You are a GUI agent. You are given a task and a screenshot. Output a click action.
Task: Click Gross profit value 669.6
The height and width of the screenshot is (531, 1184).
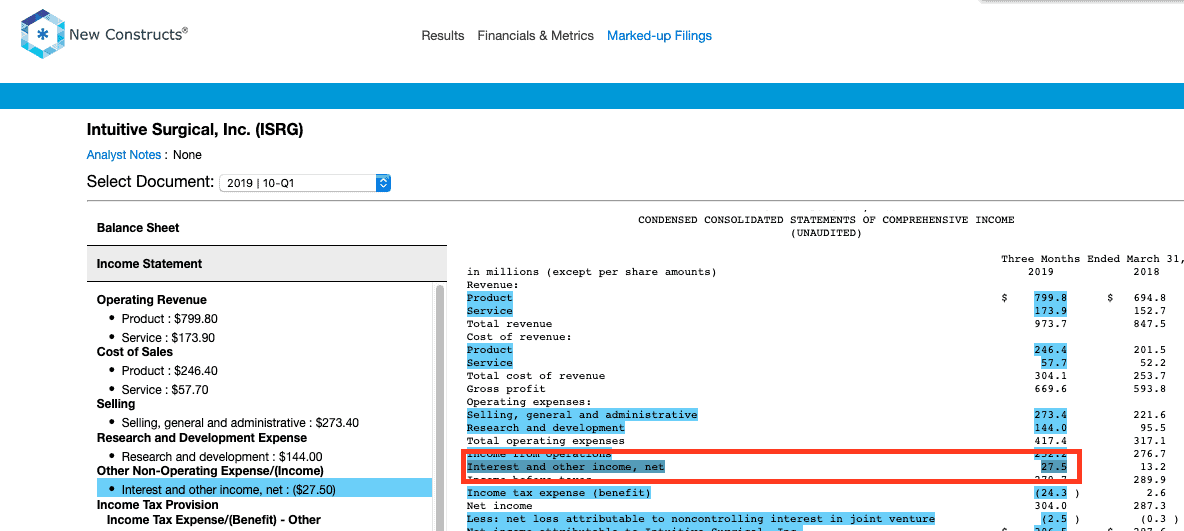pos(1051,389)
